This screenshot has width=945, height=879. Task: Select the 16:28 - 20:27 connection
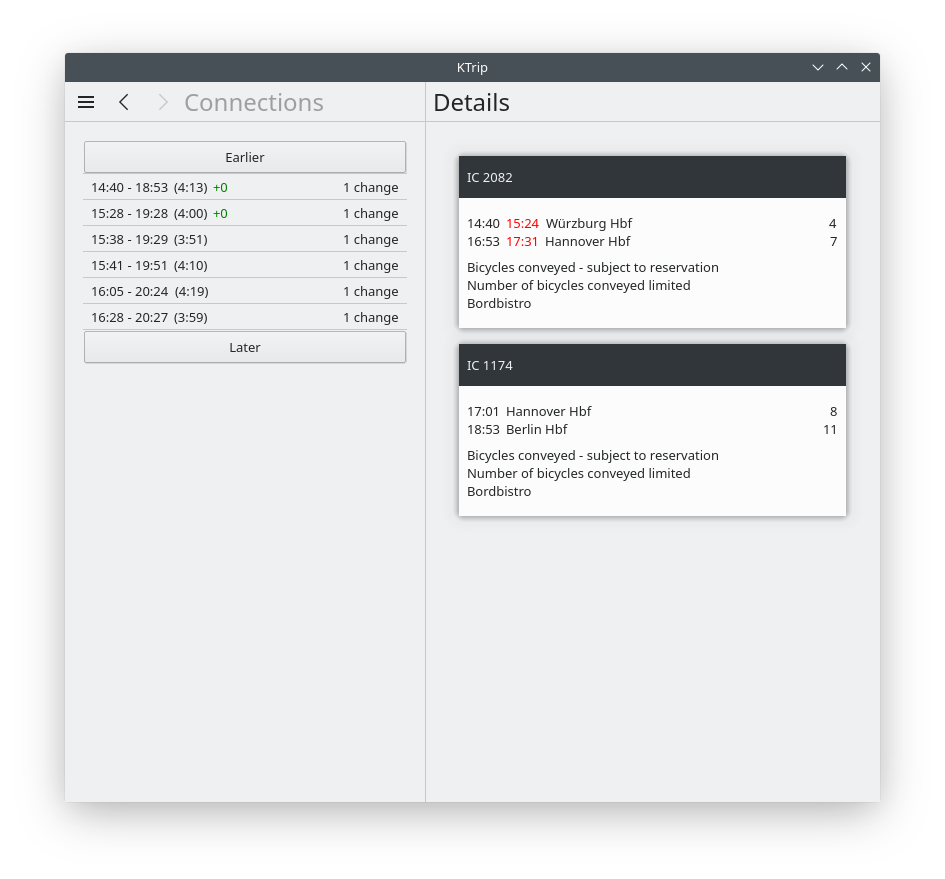245,317
